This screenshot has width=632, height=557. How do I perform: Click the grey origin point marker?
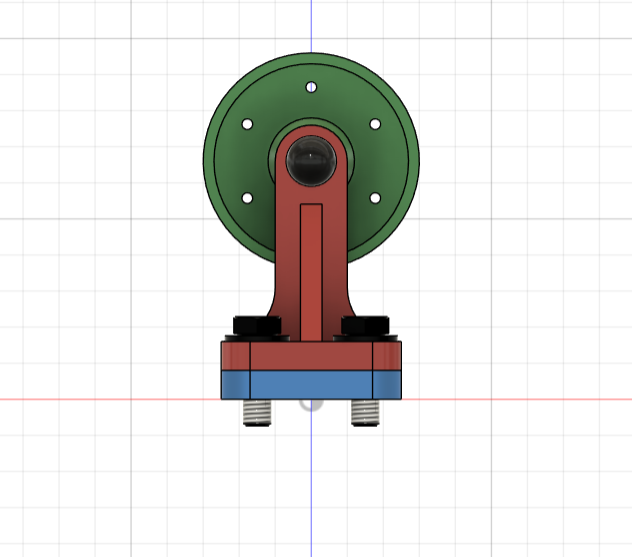point(311,404)
